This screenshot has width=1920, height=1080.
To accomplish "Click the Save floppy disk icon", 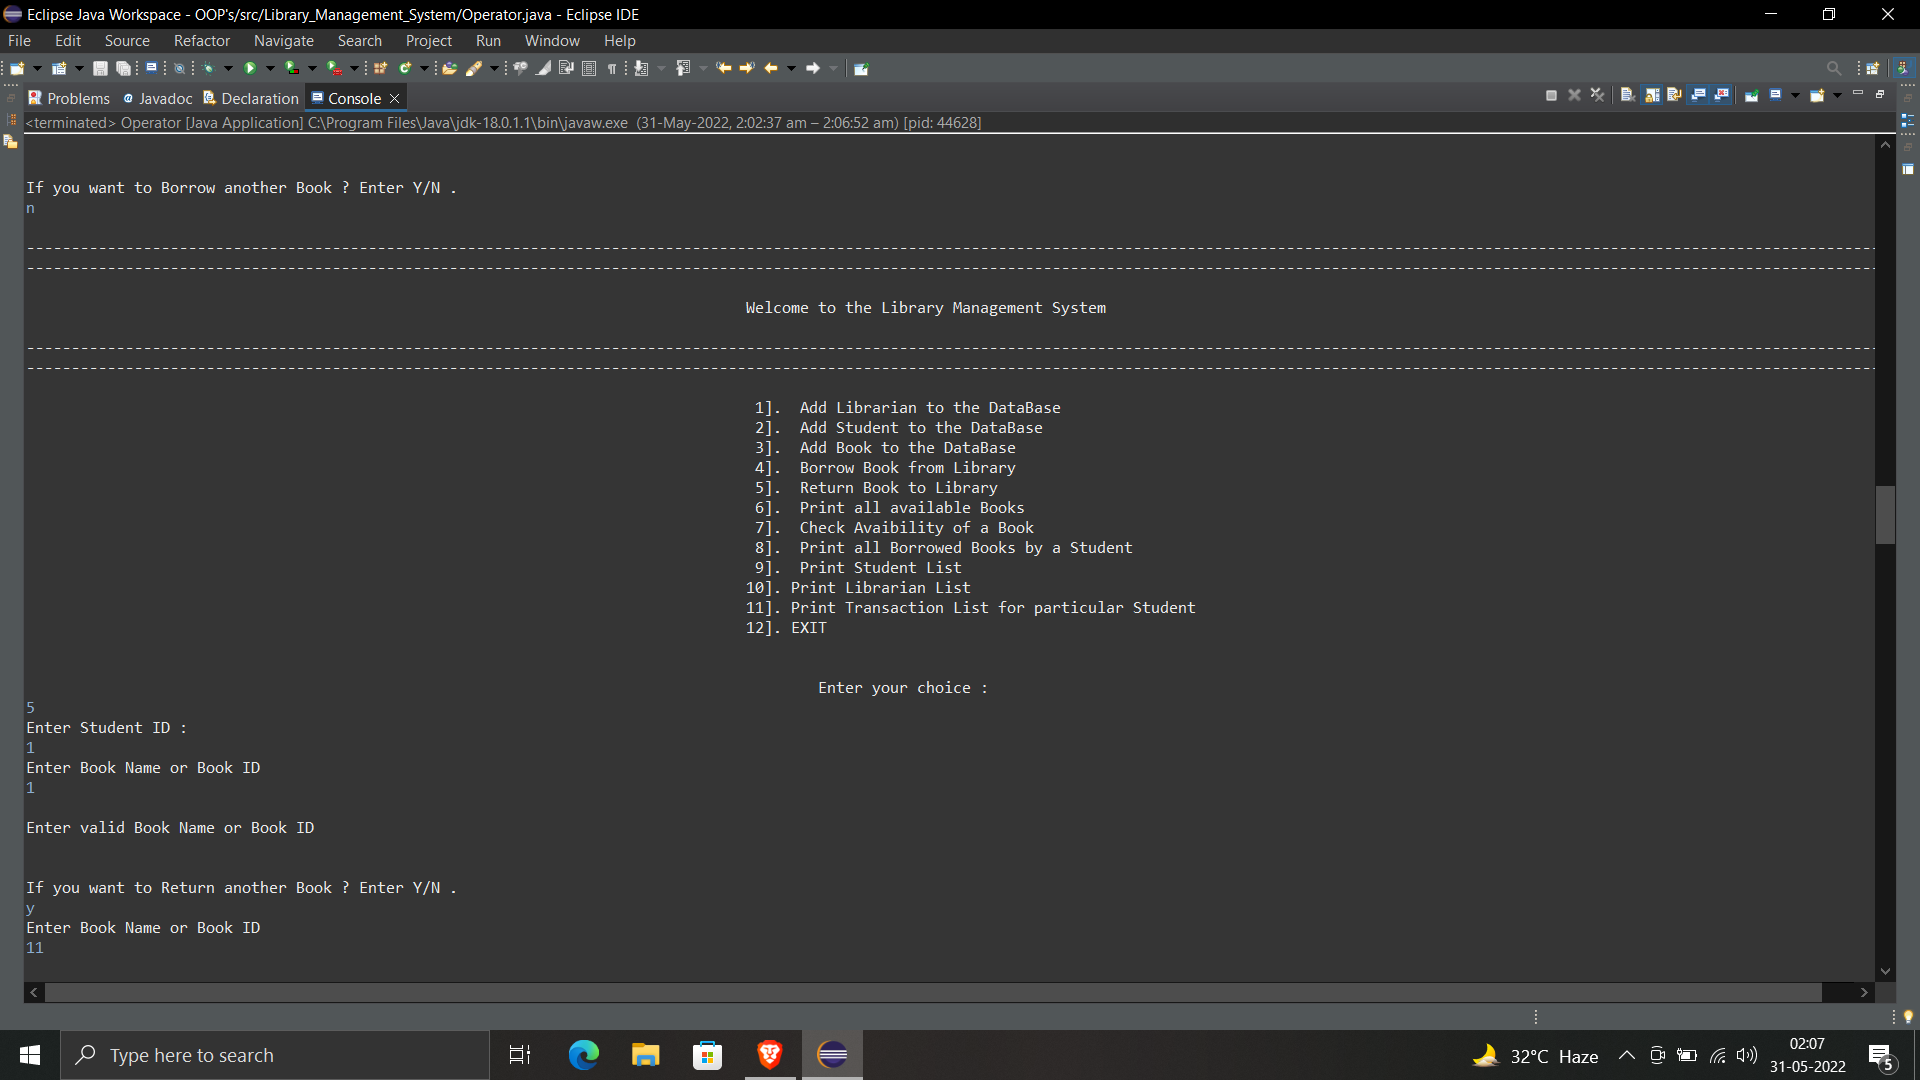I will click(x=100, y=68).
